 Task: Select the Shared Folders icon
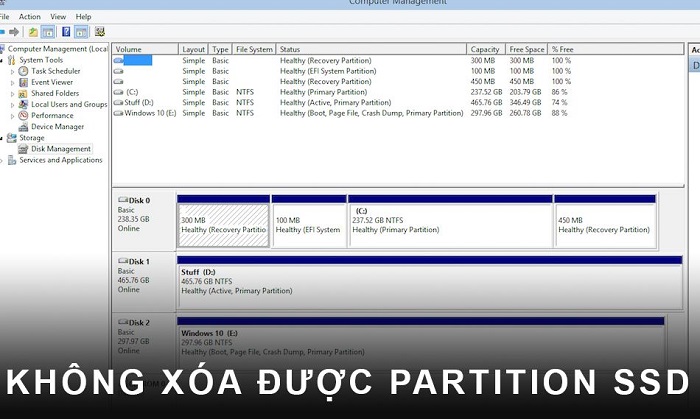23,93
